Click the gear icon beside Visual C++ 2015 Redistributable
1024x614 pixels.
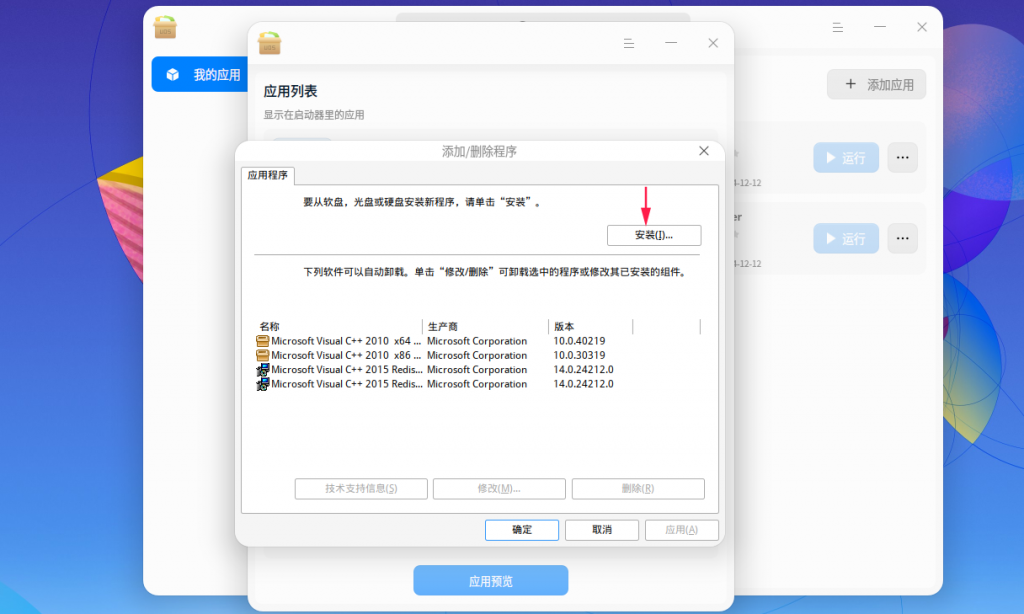261,369
